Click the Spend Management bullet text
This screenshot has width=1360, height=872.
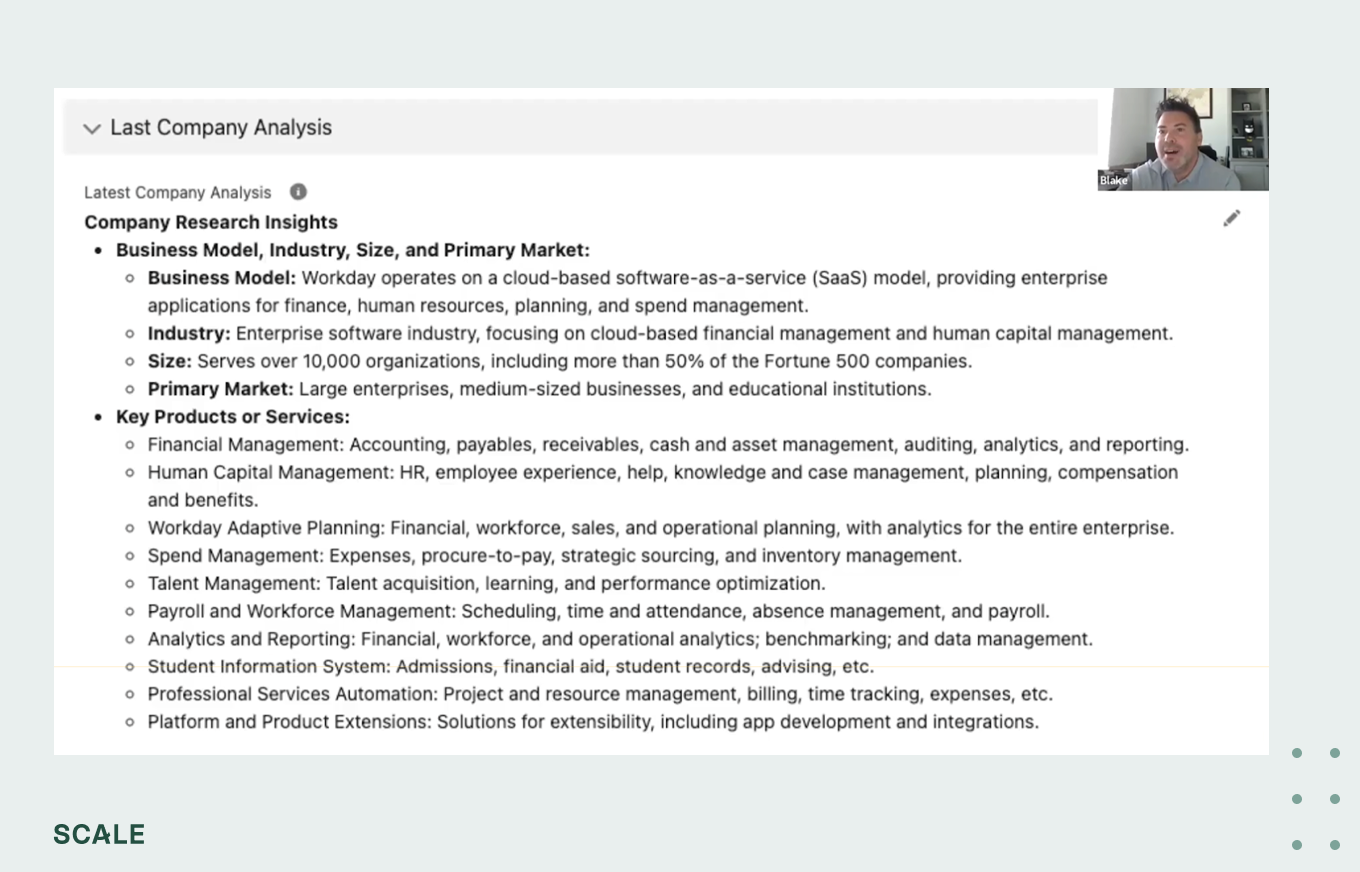554,556
